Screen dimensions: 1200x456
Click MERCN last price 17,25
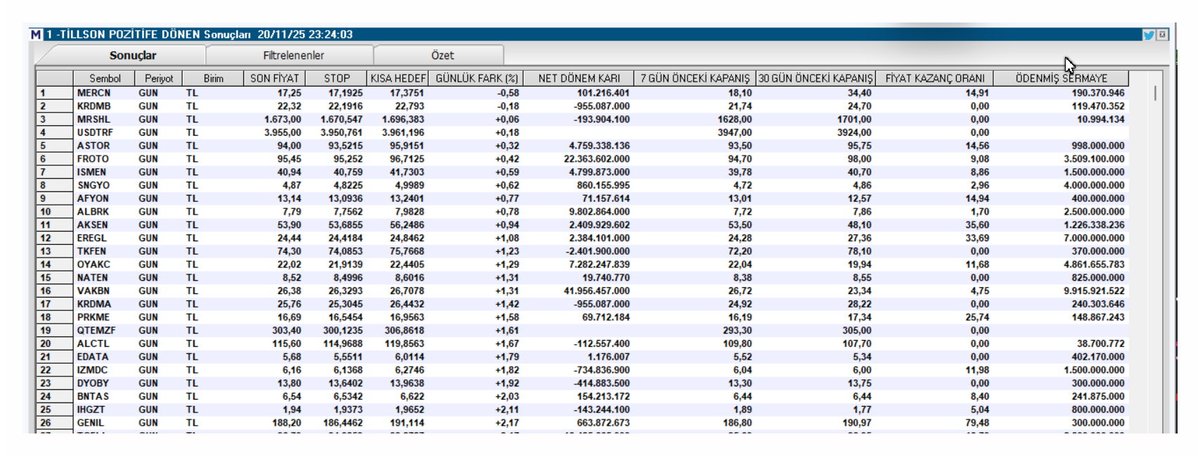click(x=289, y=92)
